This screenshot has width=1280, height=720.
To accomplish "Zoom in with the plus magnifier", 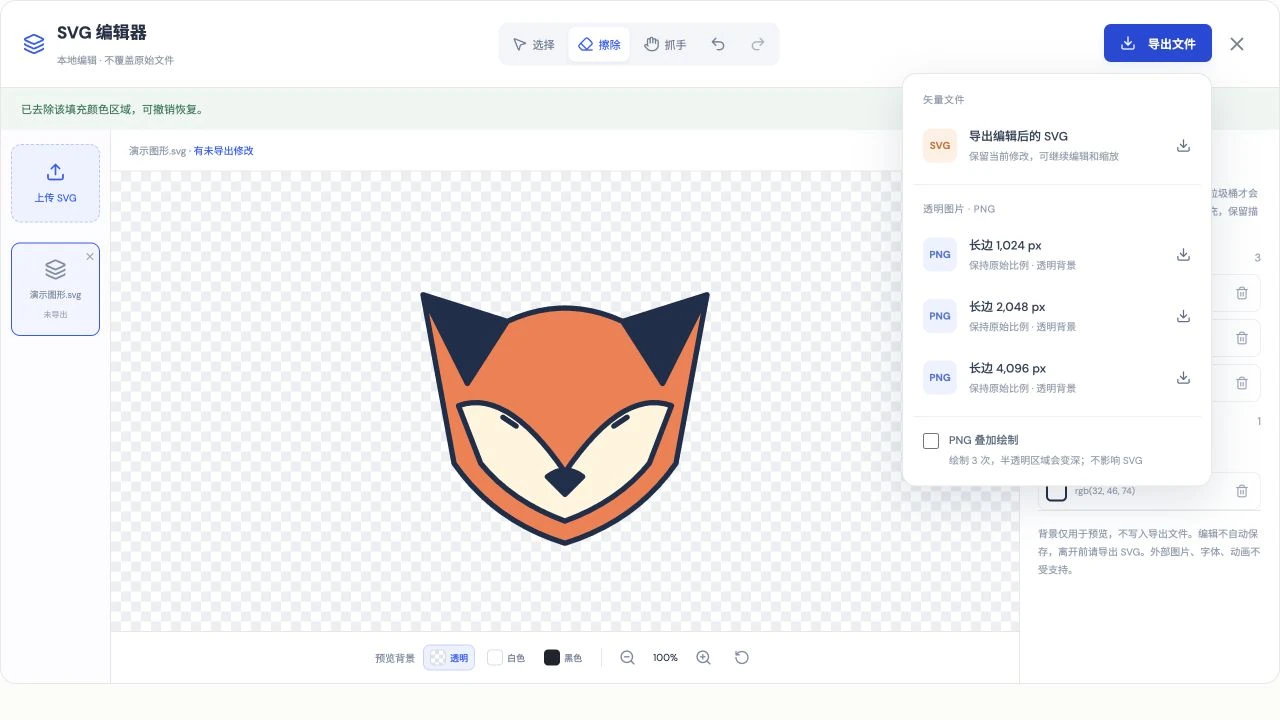I will tap(703, 658).
